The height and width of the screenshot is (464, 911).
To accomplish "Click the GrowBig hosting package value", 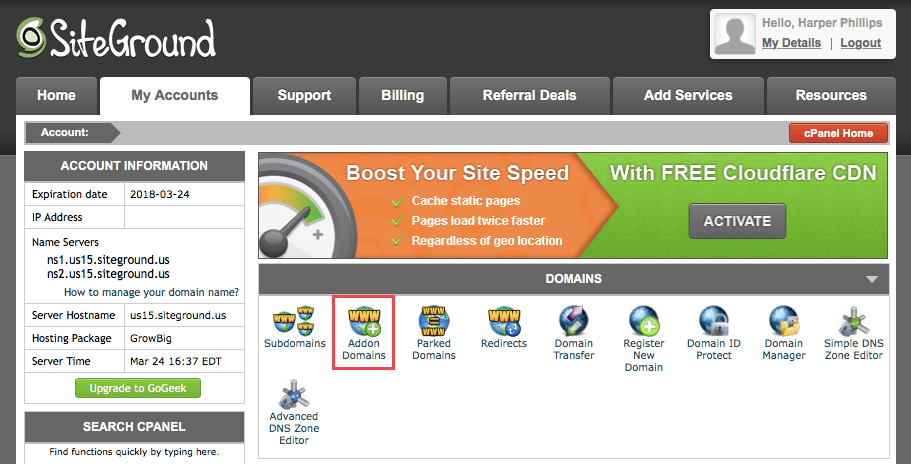I will coord(151,339).
